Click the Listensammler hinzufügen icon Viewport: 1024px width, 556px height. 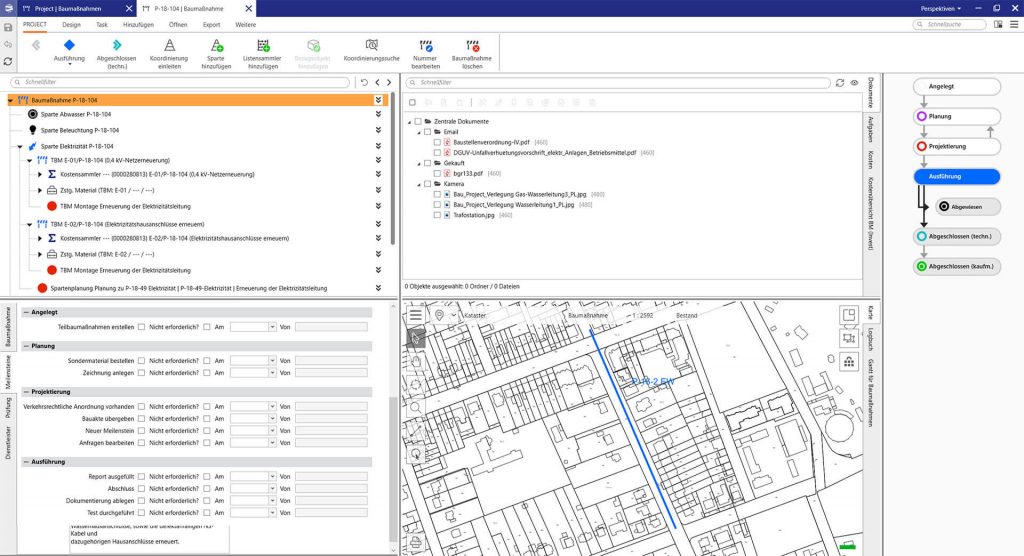coord(264,46)
